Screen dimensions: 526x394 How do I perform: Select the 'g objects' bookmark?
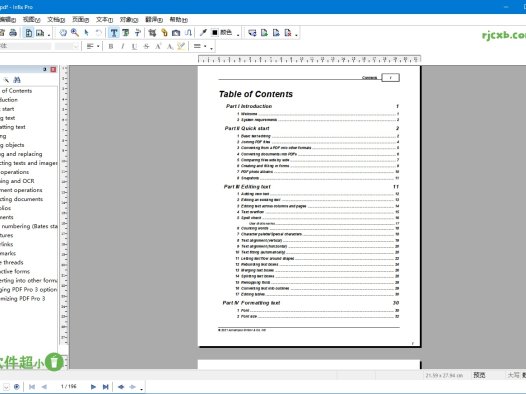[x=12, y=145]
